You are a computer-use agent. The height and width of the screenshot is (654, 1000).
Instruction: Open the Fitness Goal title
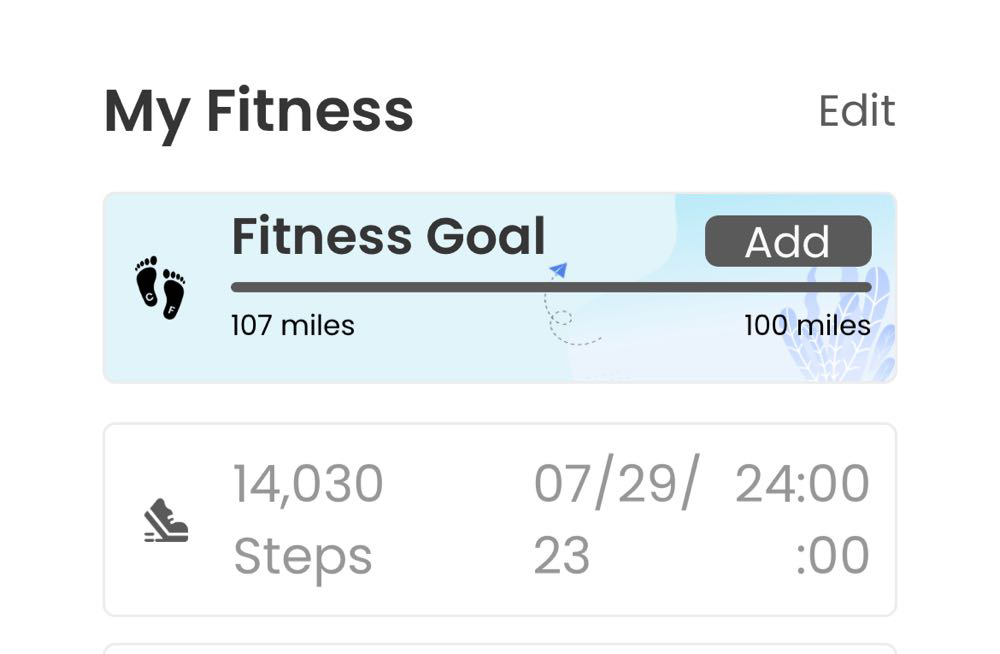[x=388, y=237]
